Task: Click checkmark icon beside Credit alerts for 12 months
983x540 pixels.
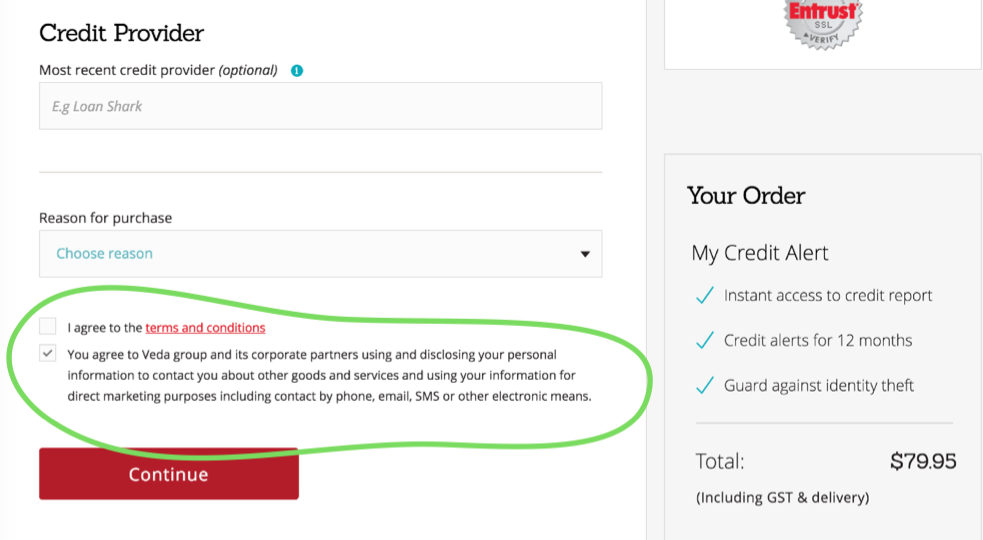Action: (x=704, y=341)
